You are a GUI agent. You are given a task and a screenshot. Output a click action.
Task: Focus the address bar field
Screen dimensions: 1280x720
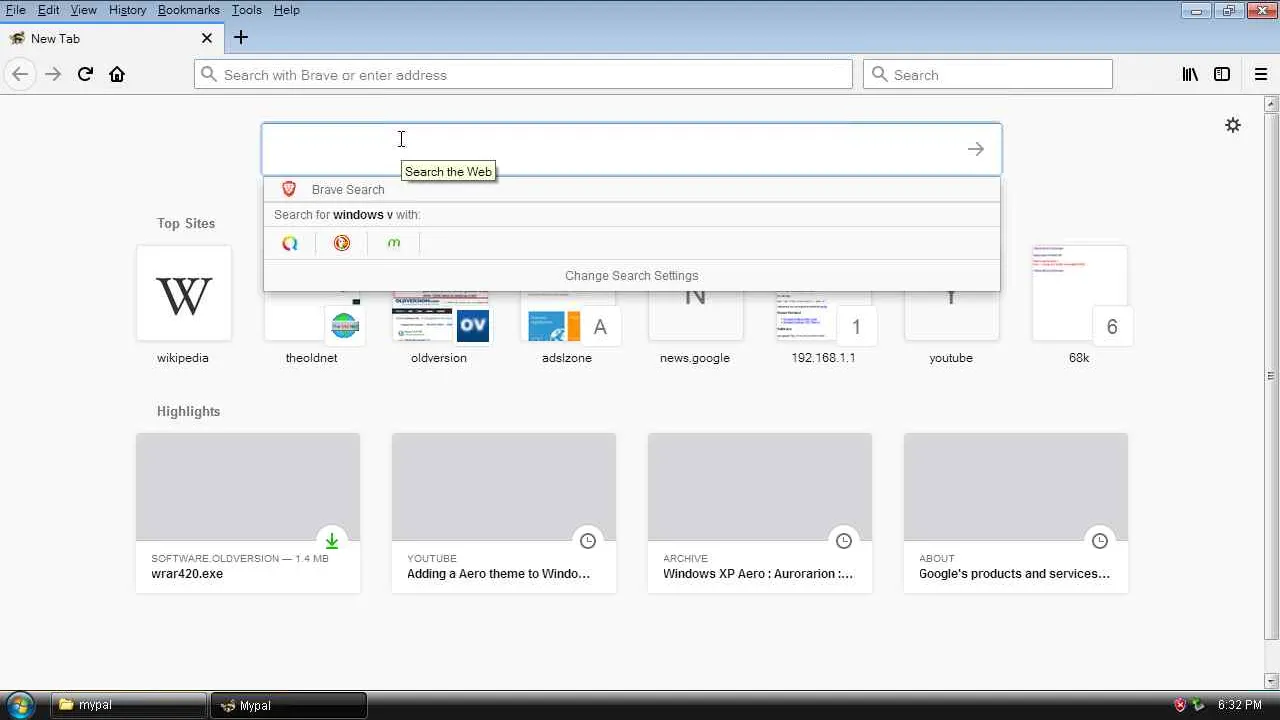[524, 74]
